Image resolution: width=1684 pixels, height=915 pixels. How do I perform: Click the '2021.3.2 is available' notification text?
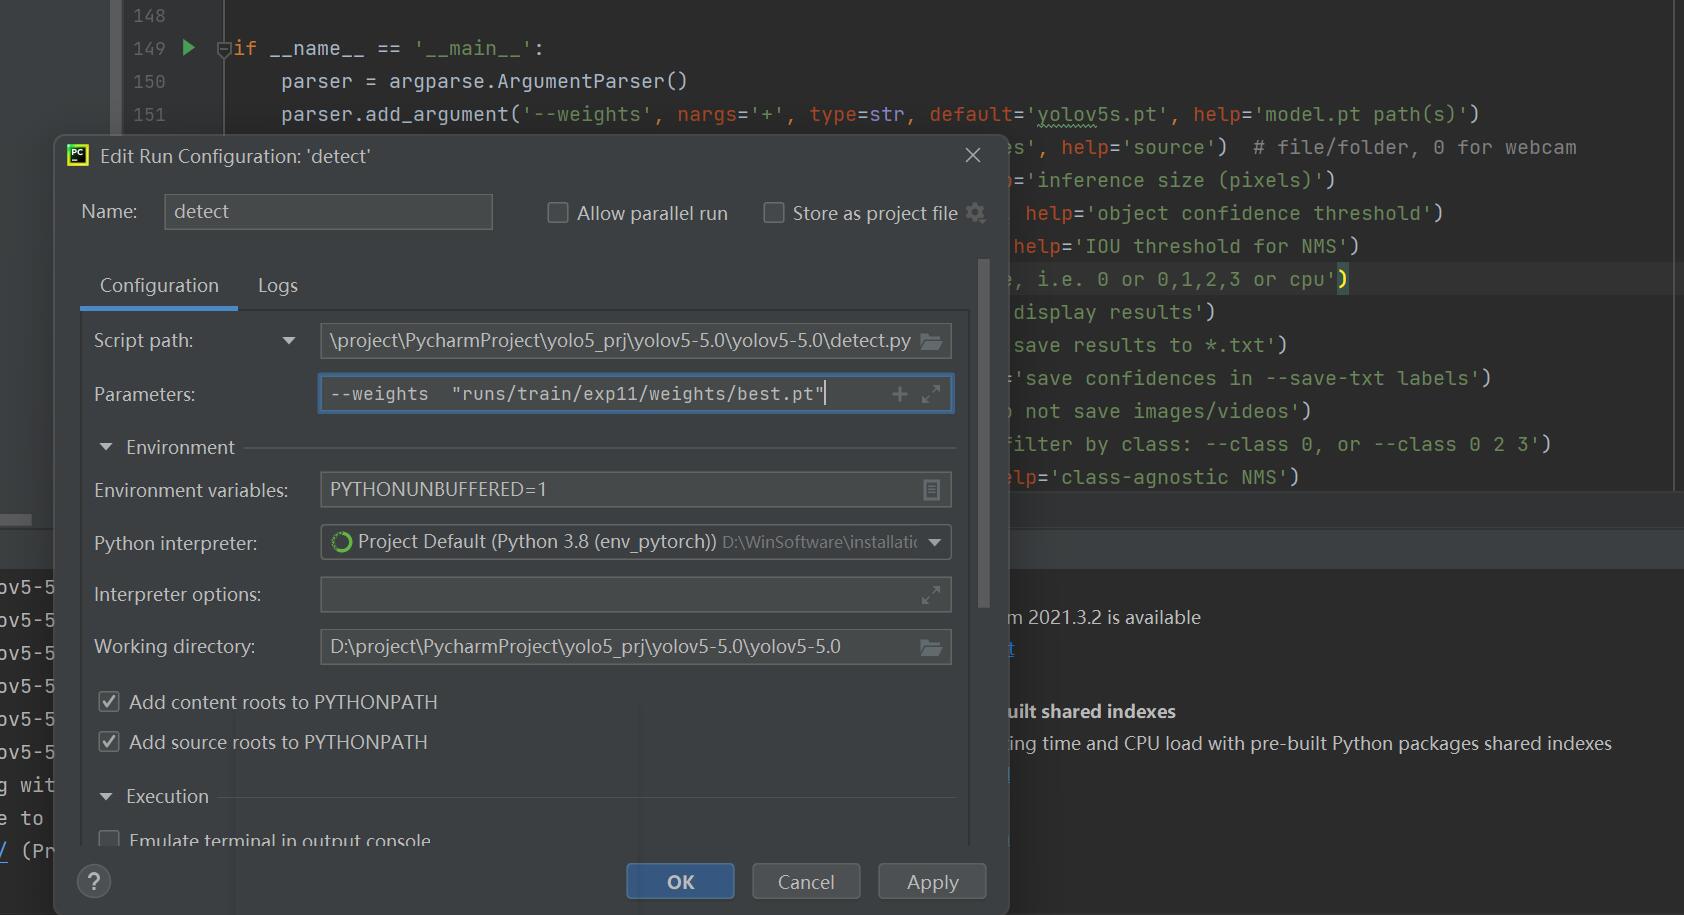1114,617
